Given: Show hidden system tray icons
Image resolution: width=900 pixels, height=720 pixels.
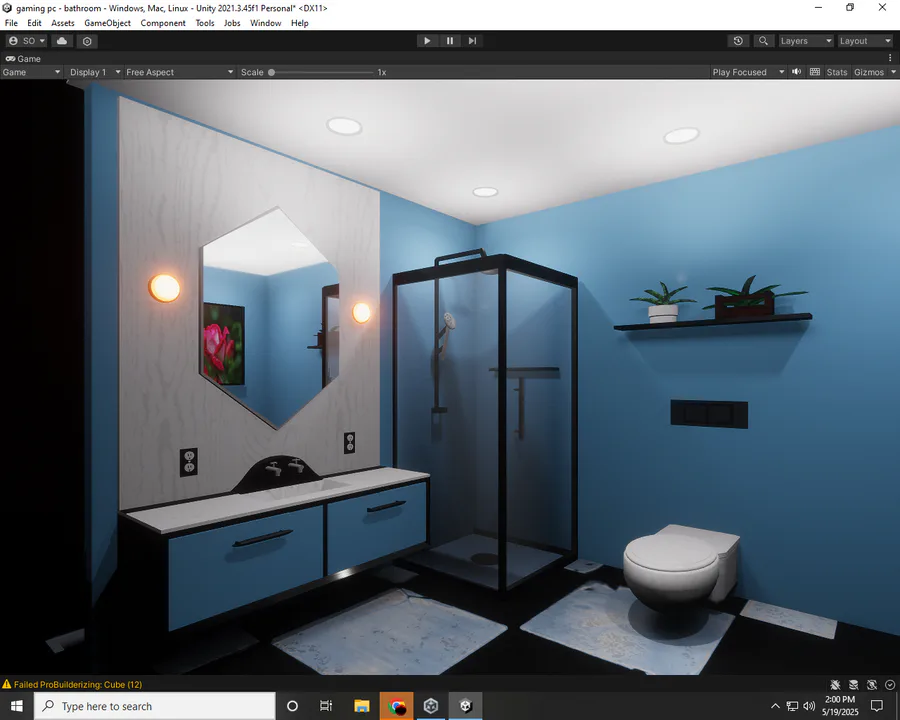Looking at the screenshot, I should coord(775,706).
